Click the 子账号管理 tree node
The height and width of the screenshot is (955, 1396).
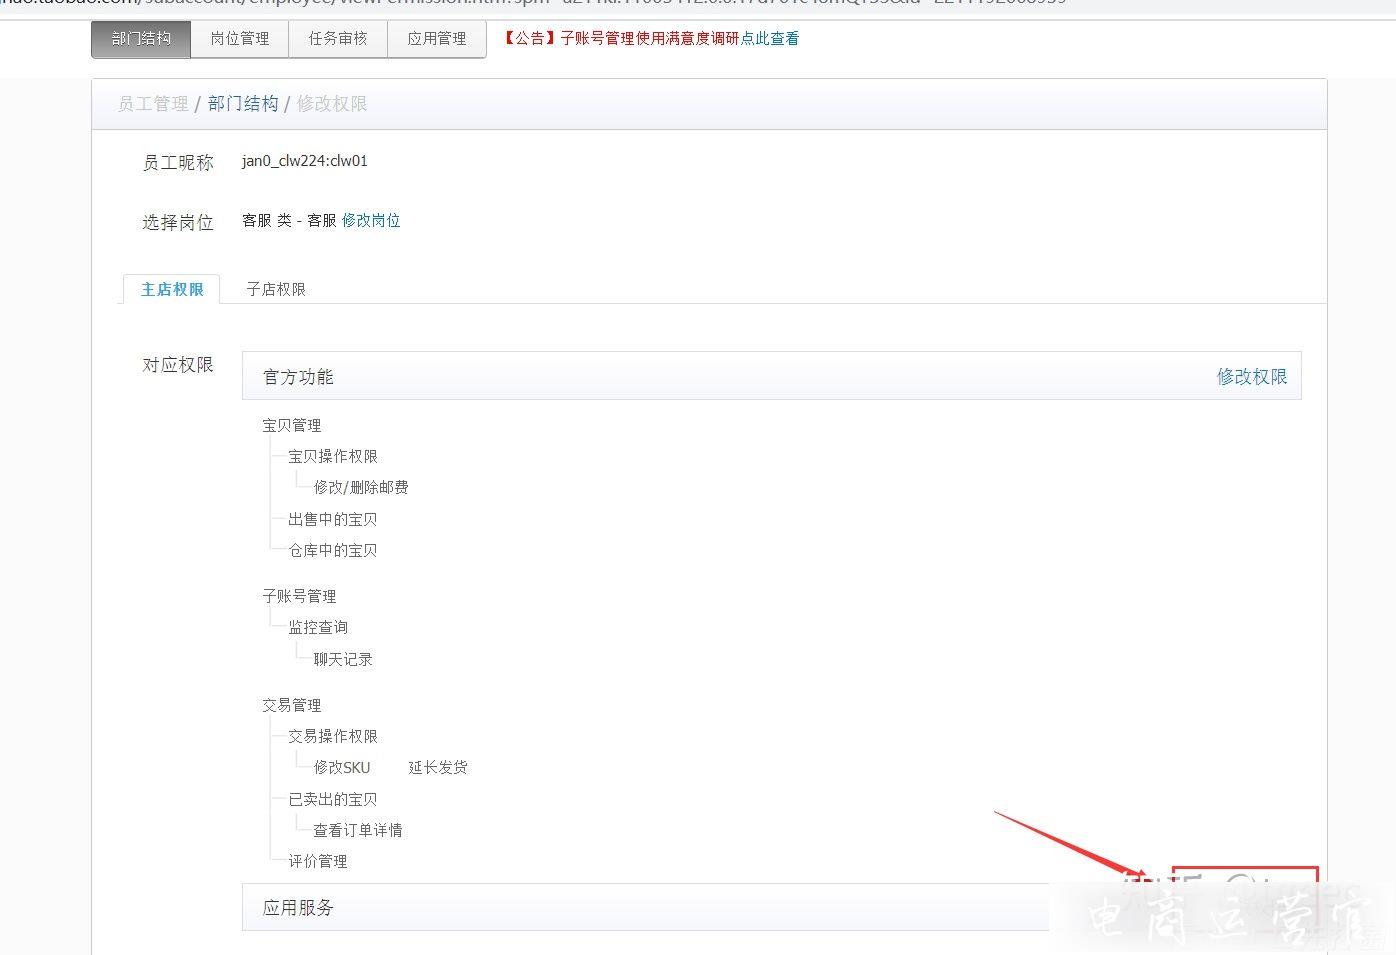[x=299, y=596]
